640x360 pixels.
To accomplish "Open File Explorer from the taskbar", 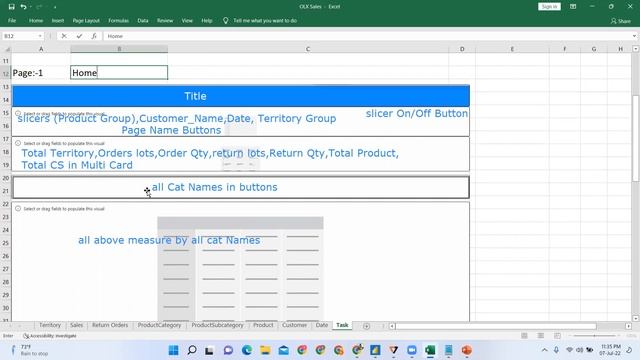I will [265, 350].
